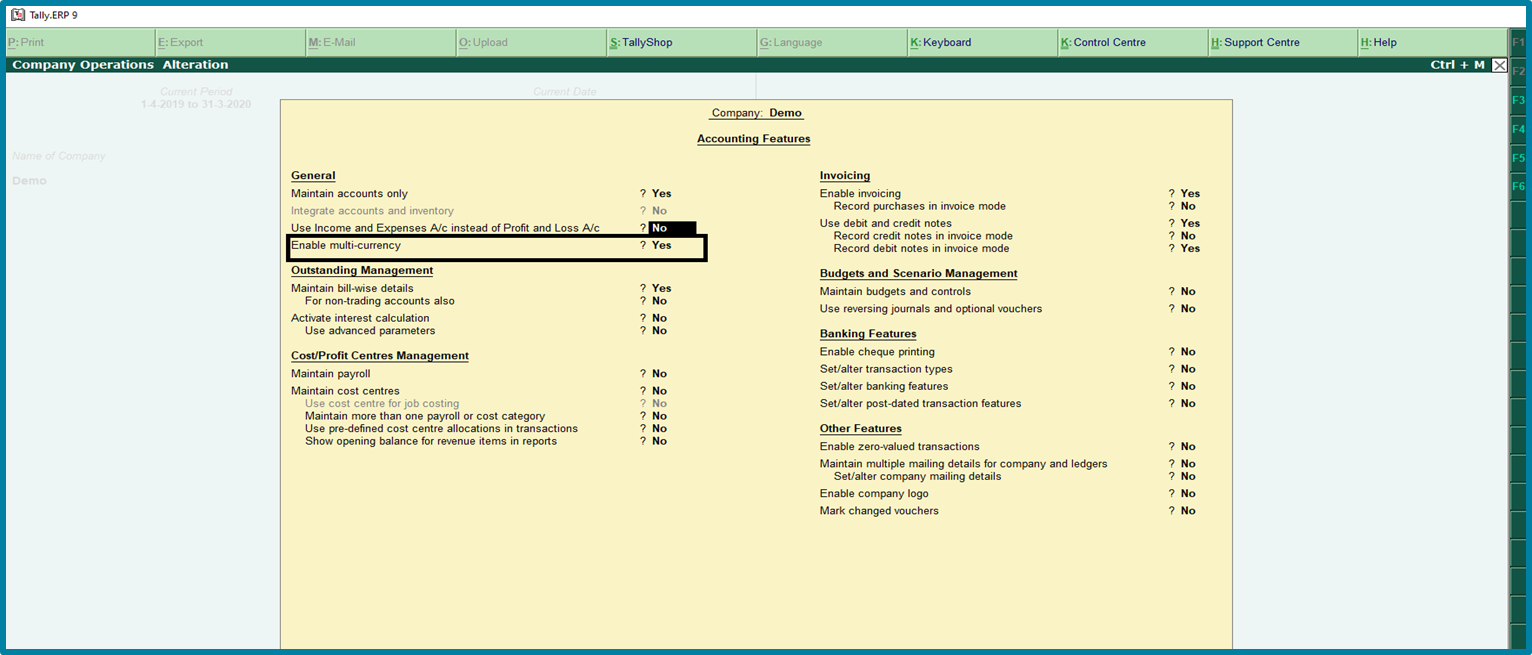Toggle reversing journals and optional vouchers value
The image size is (1532, 655).
click(1188, 309)
